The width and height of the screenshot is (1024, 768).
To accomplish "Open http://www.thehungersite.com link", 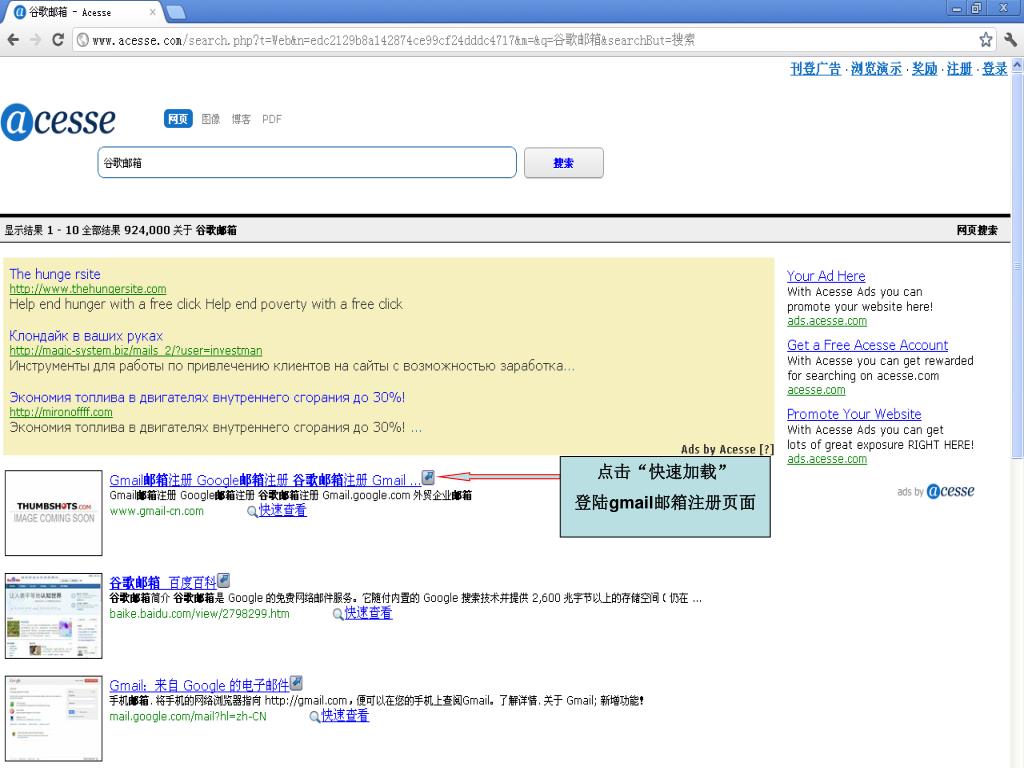I will 88,289.
